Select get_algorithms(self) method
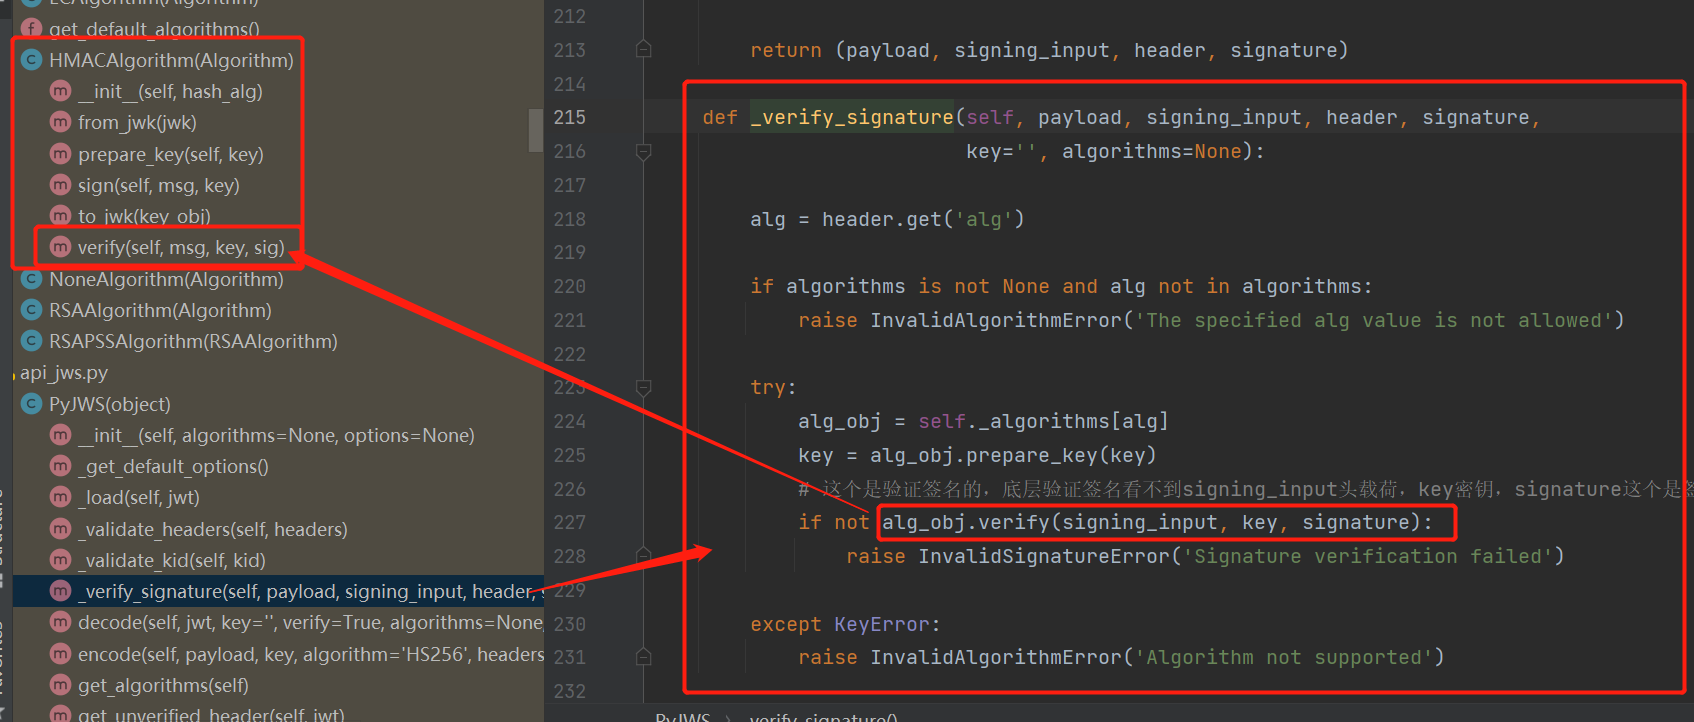Screen dimensions: 1694x722 pyautogui.click(x=163, y=685)
